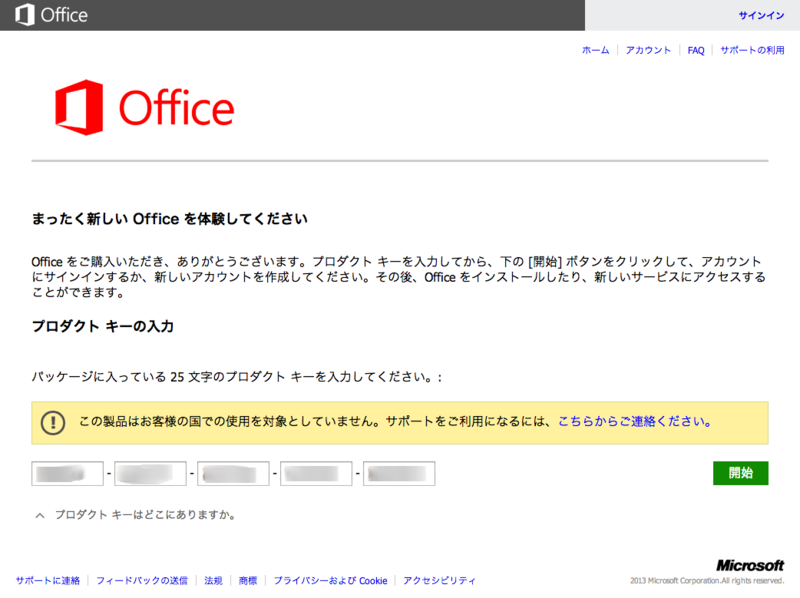The width and height of the screenshot is (800, 598).
Task: Click こちらからご連絡ください link in warning
Action: (635, 421)
